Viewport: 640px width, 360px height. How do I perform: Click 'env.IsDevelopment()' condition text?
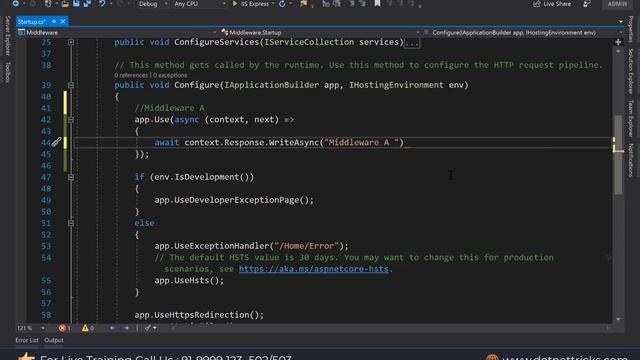point(202,177)
